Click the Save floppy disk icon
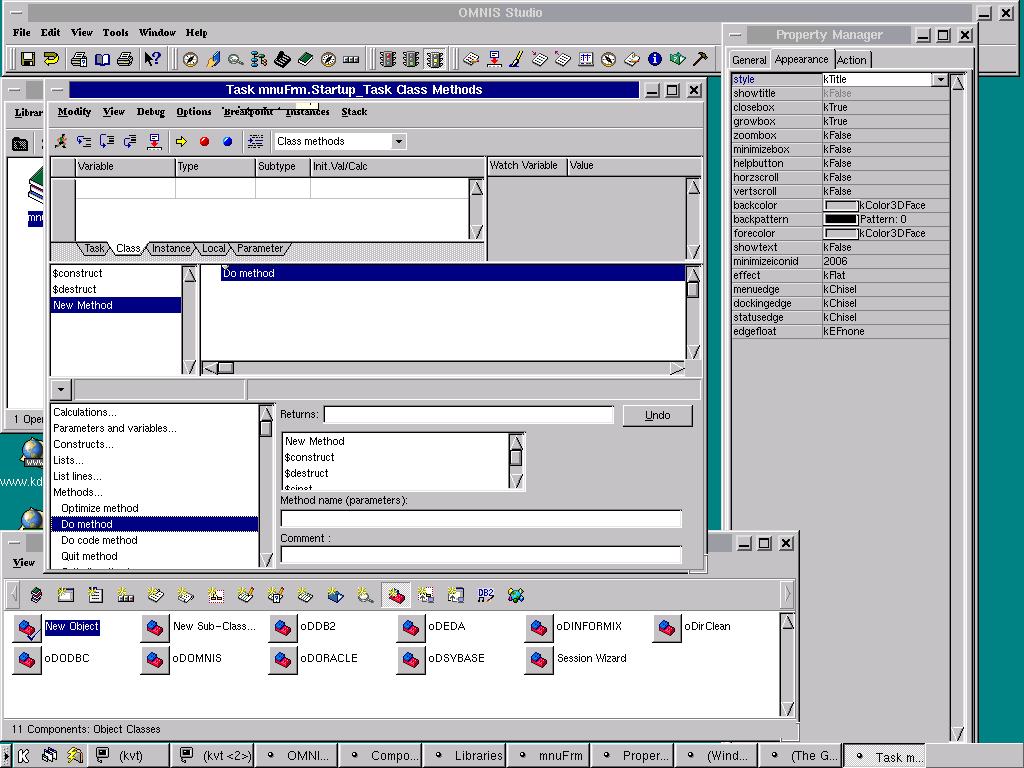The width and height of the screenshot is (1024, 768). pyautogui.click(x=28, y=59)
